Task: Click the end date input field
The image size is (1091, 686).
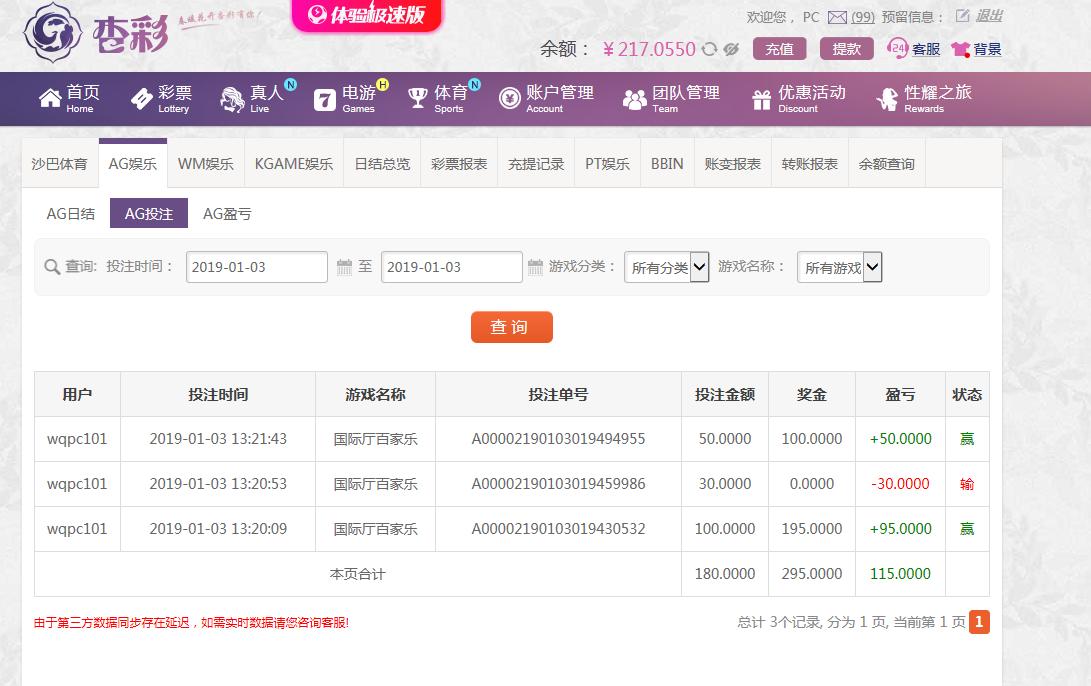Action: [x=452, y=266]
